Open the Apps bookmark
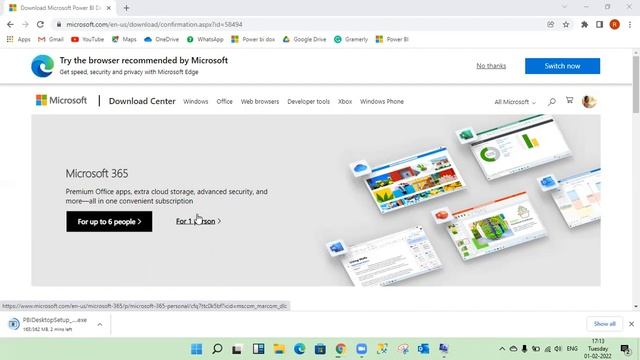Viewport: 640px width, 360px height. [18, 39]
